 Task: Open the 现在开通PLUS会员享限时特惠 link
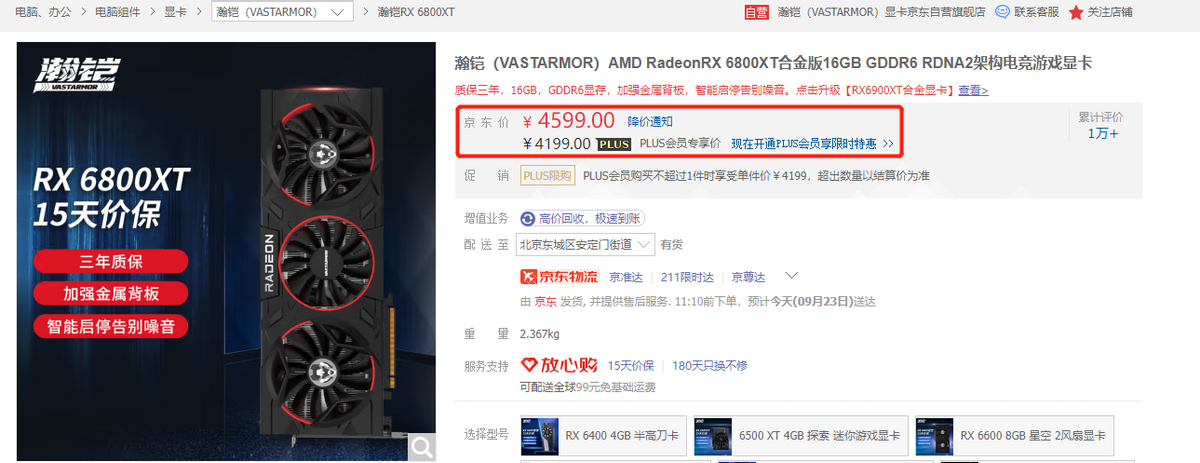click(x=812, y=144)
